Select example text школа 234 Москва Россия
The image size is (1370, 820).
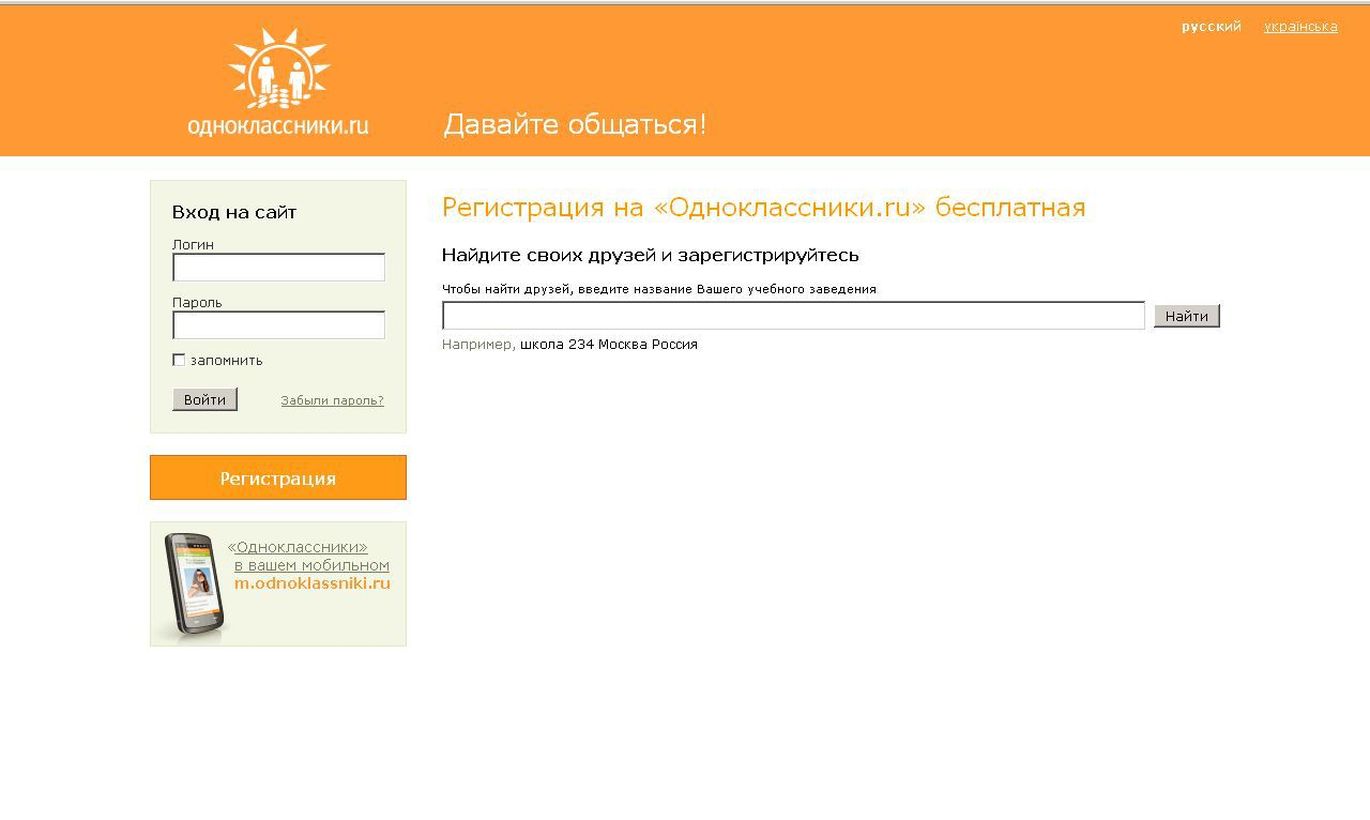click(x=609, y=344)
